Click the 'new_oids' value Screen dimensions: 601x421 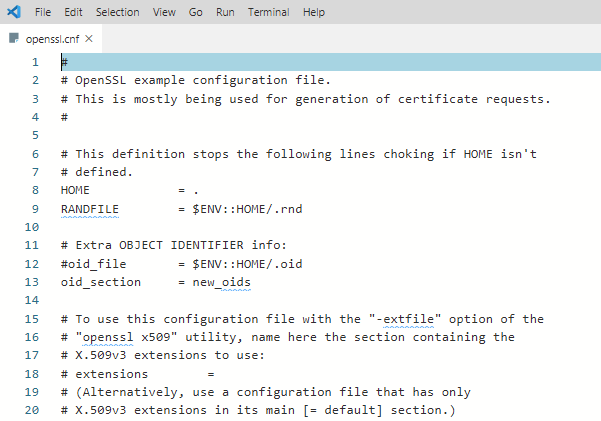221,283
